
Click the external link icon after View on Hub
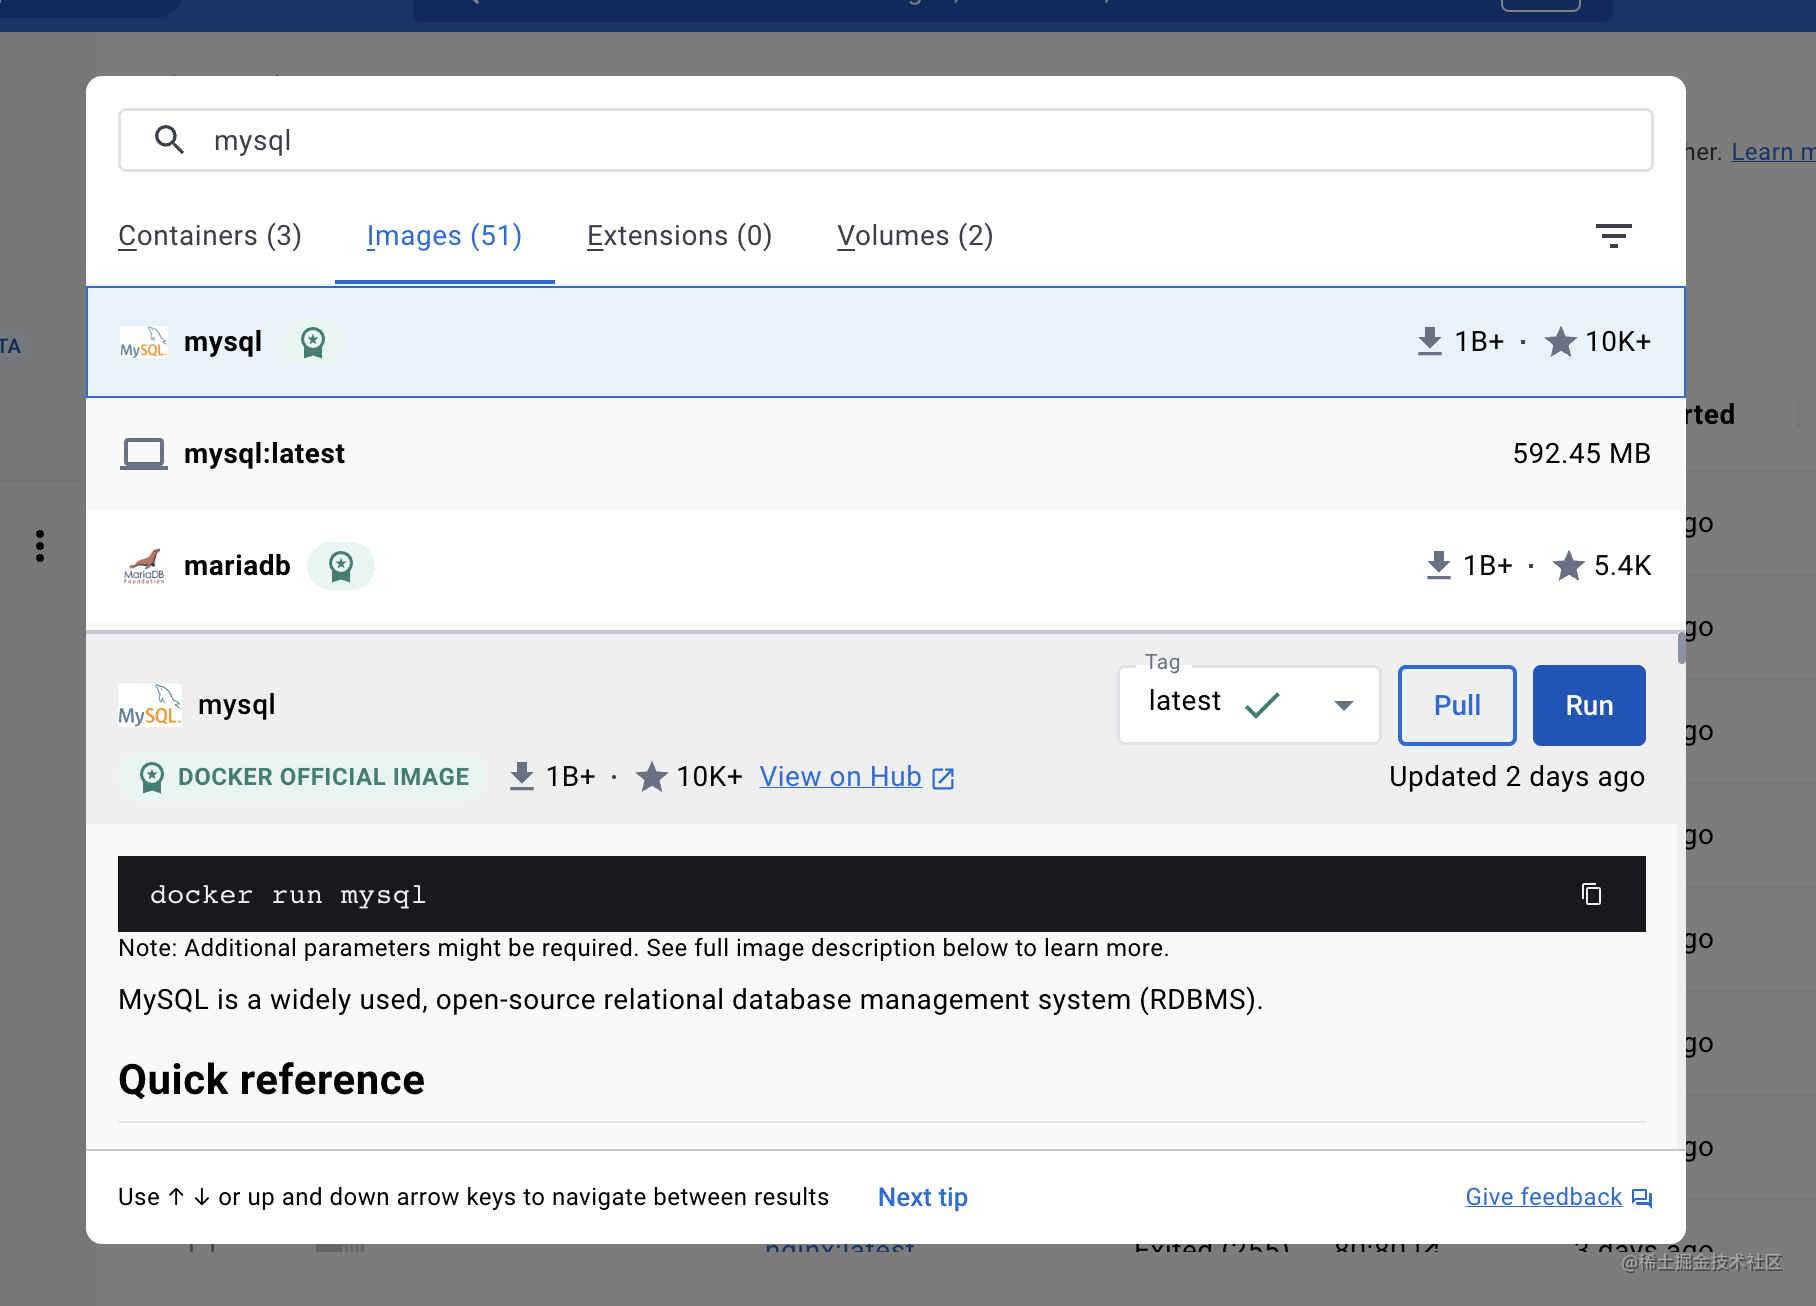point(943,778)
